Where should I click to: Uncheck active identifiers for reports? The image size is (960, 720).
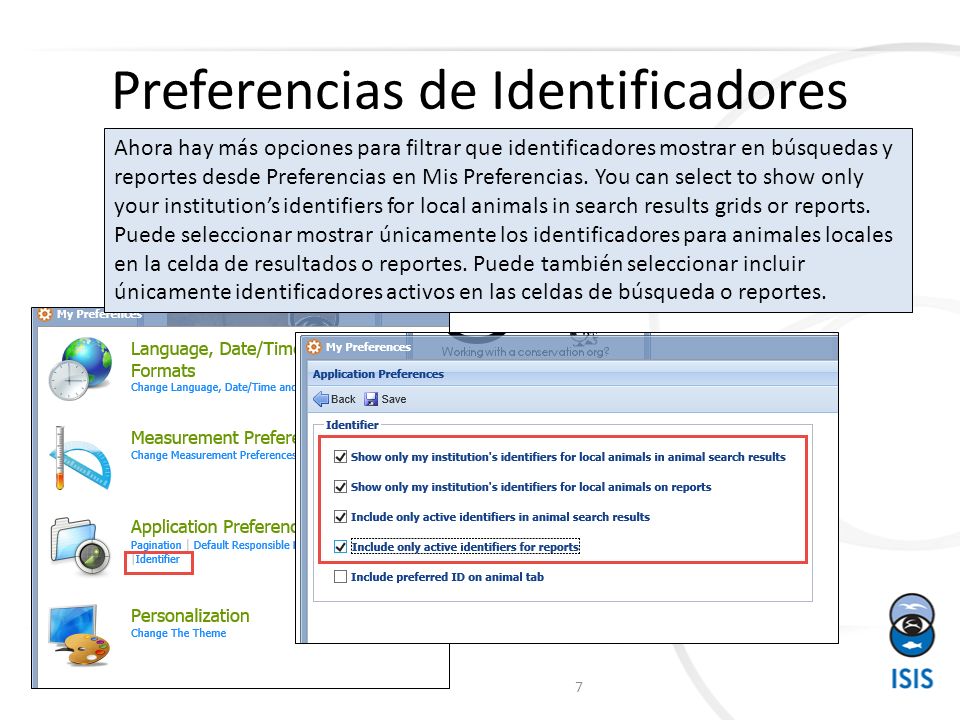click(x=340, y=547)
